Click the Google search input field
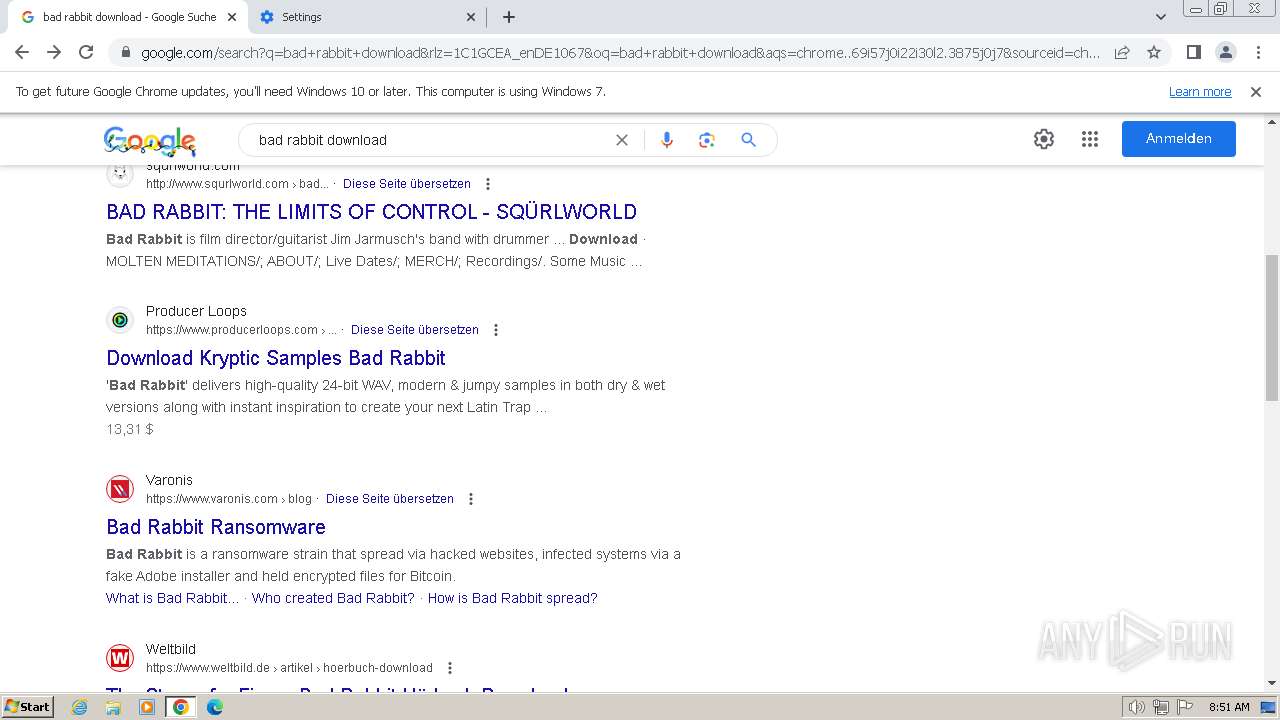Image resolution: width=1280 pixels, height=720 pixels. pyautogui.click(x=430, y=140)
